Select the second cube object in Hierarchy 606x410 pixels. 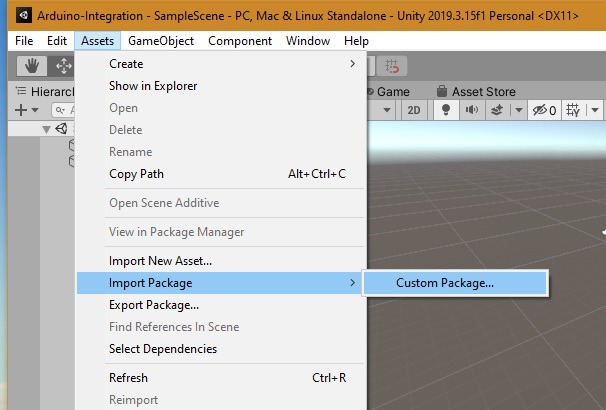[71, 161]
